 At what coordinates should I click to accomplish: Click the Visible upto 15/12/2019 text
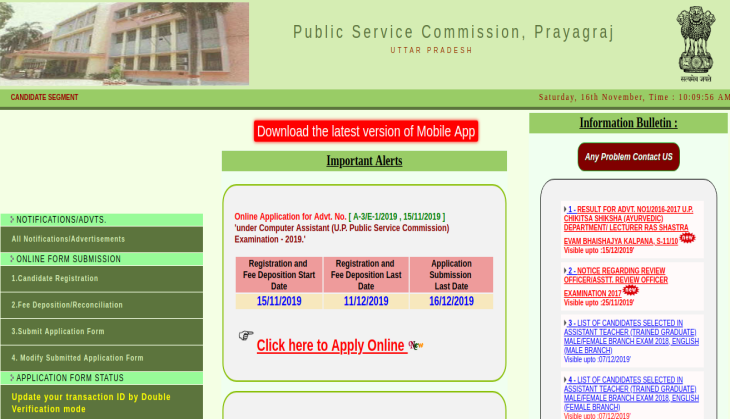point(599,250)
